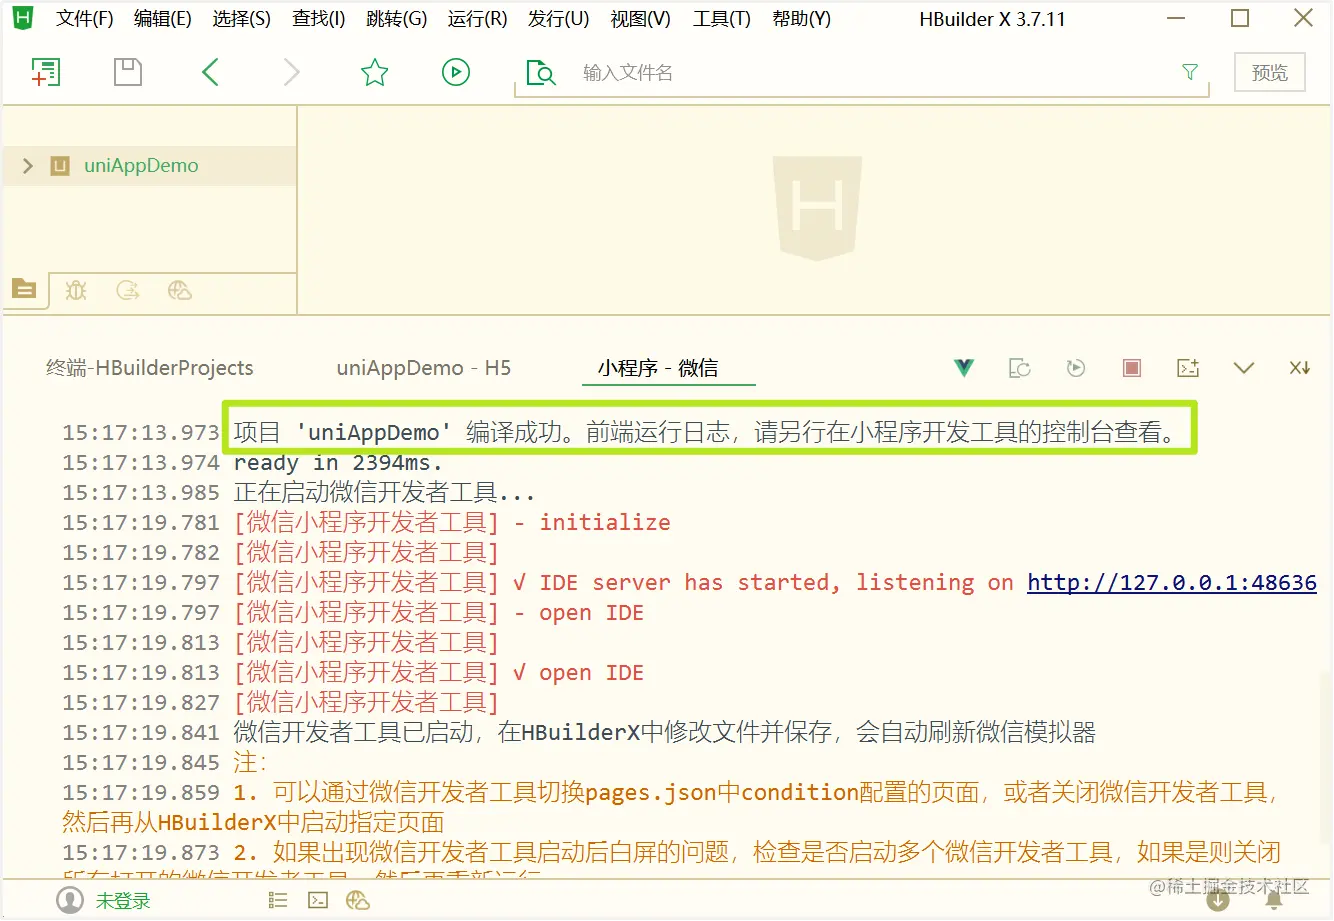Click the sync refresh icon in sidebar
The width and height of the screenshot is (1334, 921).
pos(128,290)
